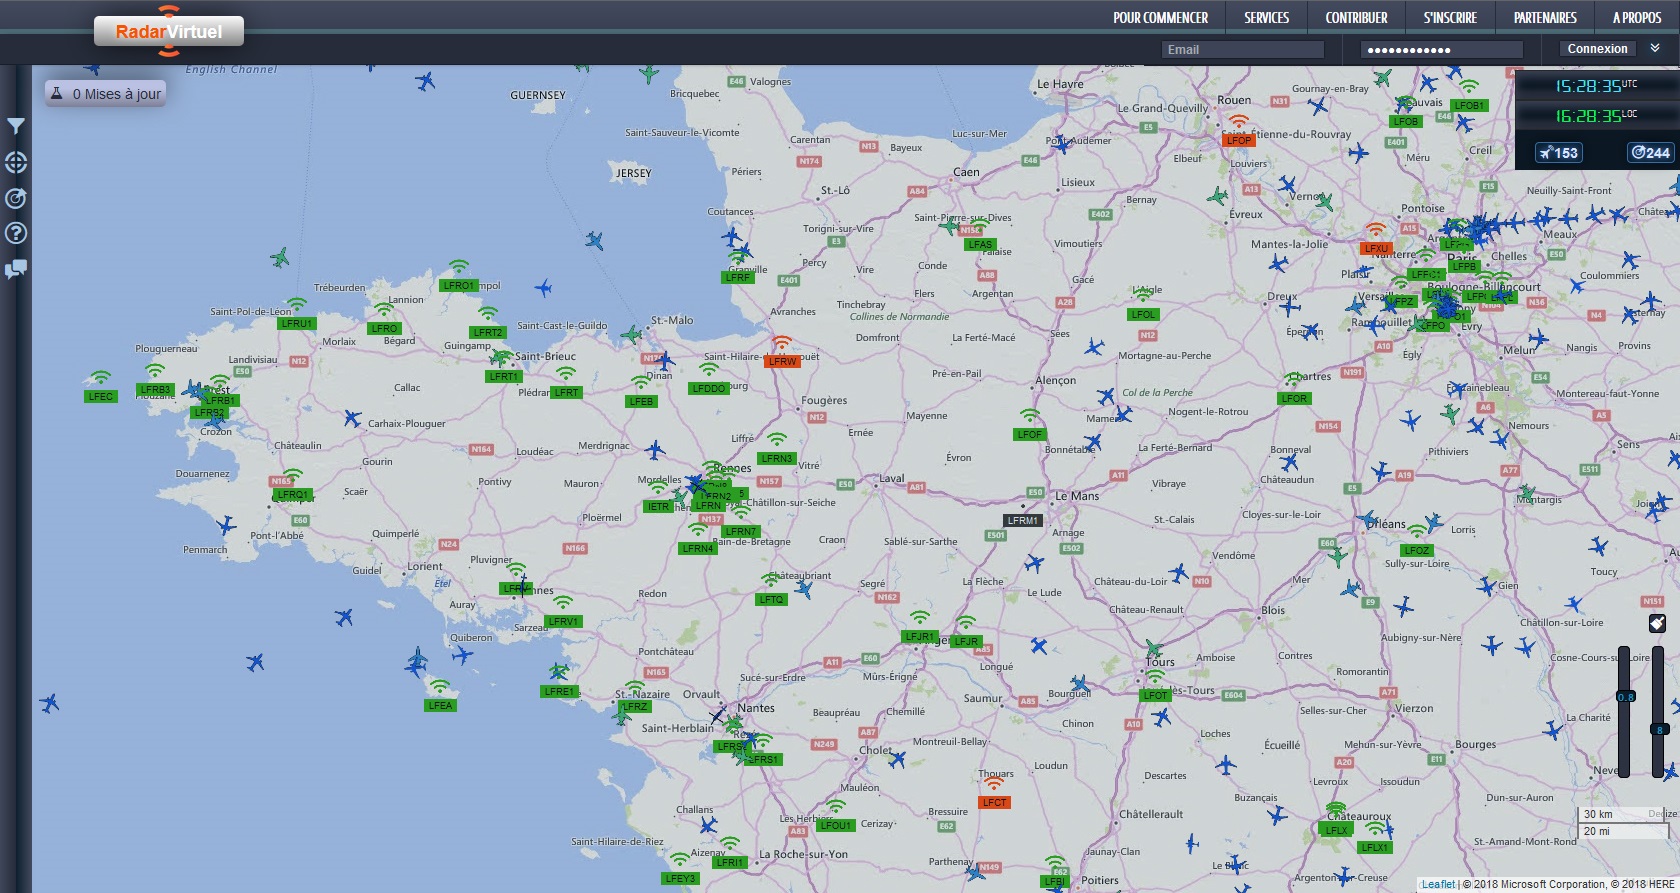
Task: Click the Leaflet attribution link
Action: point(1438,884)
